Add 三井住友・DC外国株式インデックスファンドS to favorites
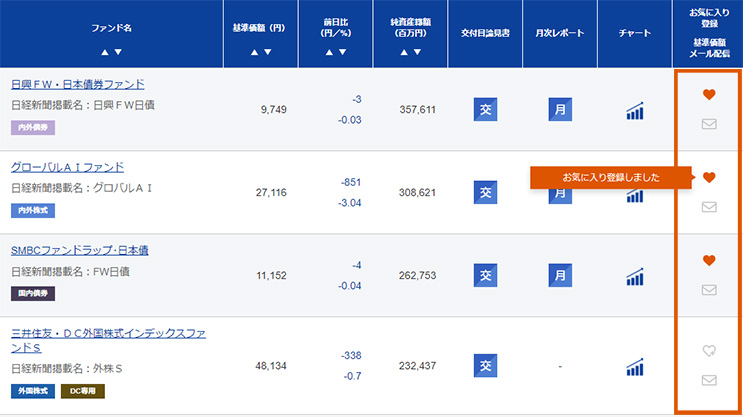Screen dimensions: 743x417 pyautogui.click(x=709, y=350)
